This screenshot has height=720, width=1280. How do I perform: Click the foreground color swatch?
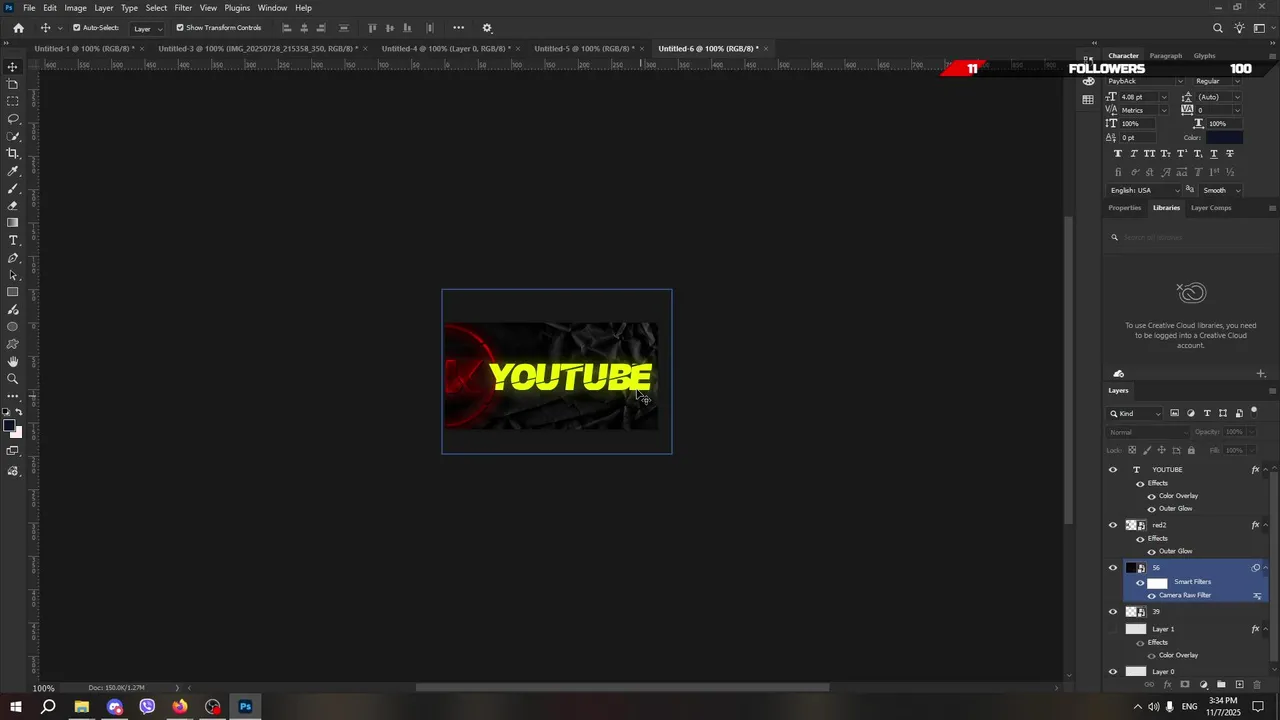9,427
